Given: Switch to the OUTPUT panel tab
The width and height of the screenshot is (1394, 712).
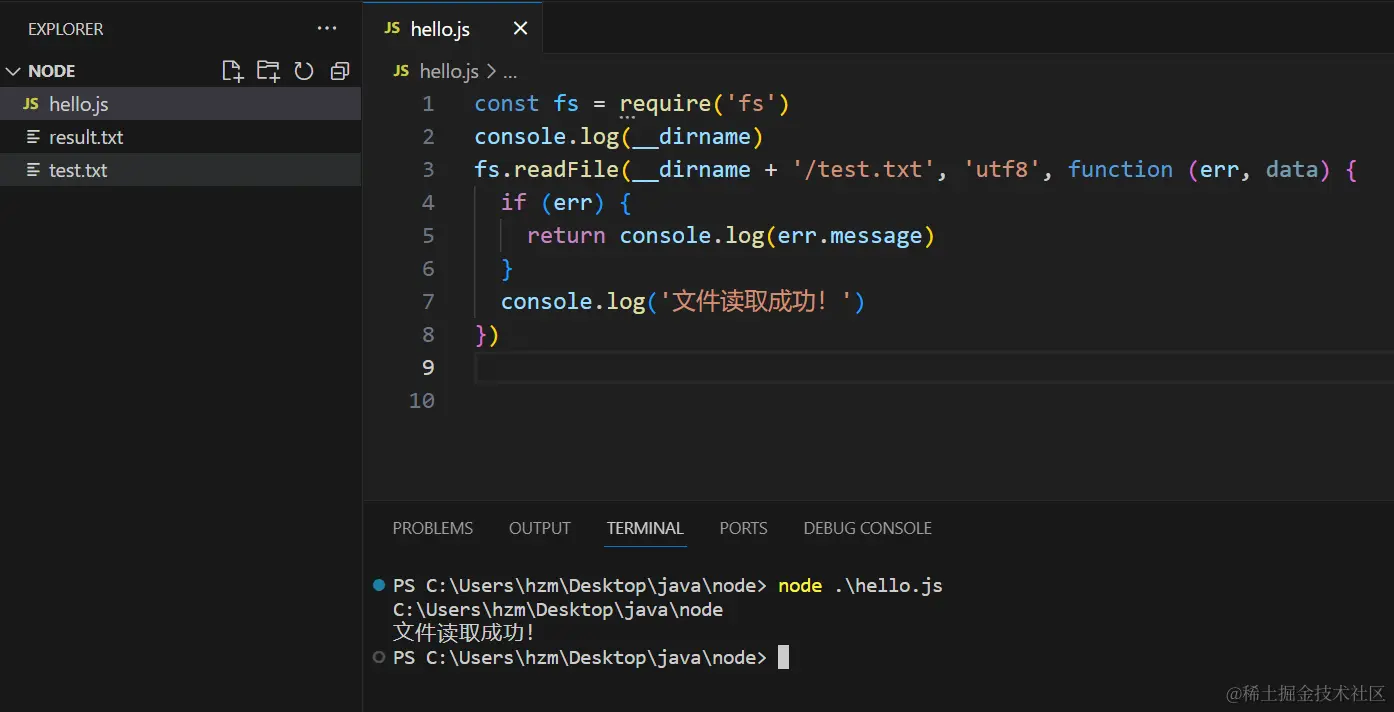Looking at the screenshot, I should point(540,528).
